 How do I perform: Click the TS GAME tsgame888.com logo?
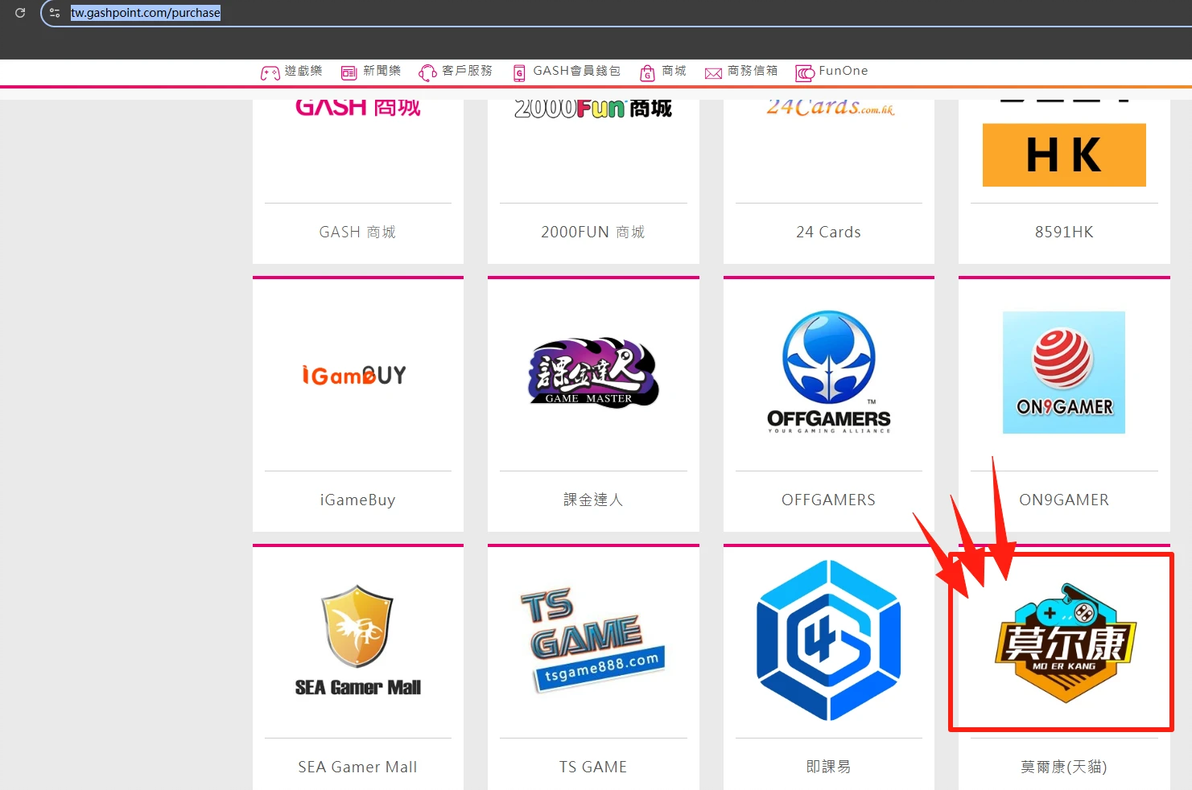[x=593, y=639]
